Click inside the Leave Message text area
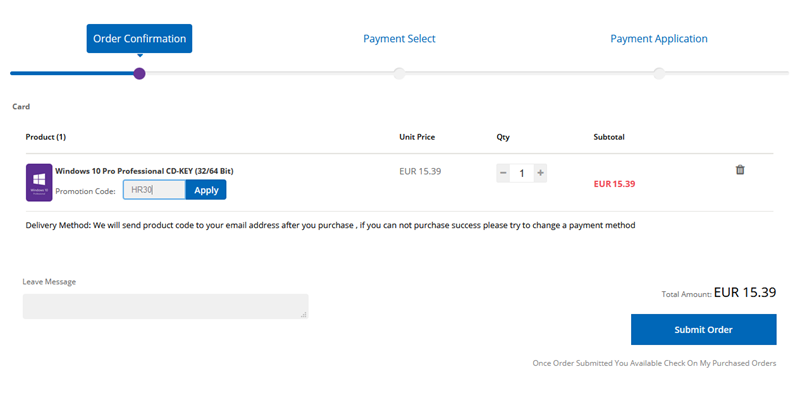Viewport: 800px width, 405px height. (165, 306)
